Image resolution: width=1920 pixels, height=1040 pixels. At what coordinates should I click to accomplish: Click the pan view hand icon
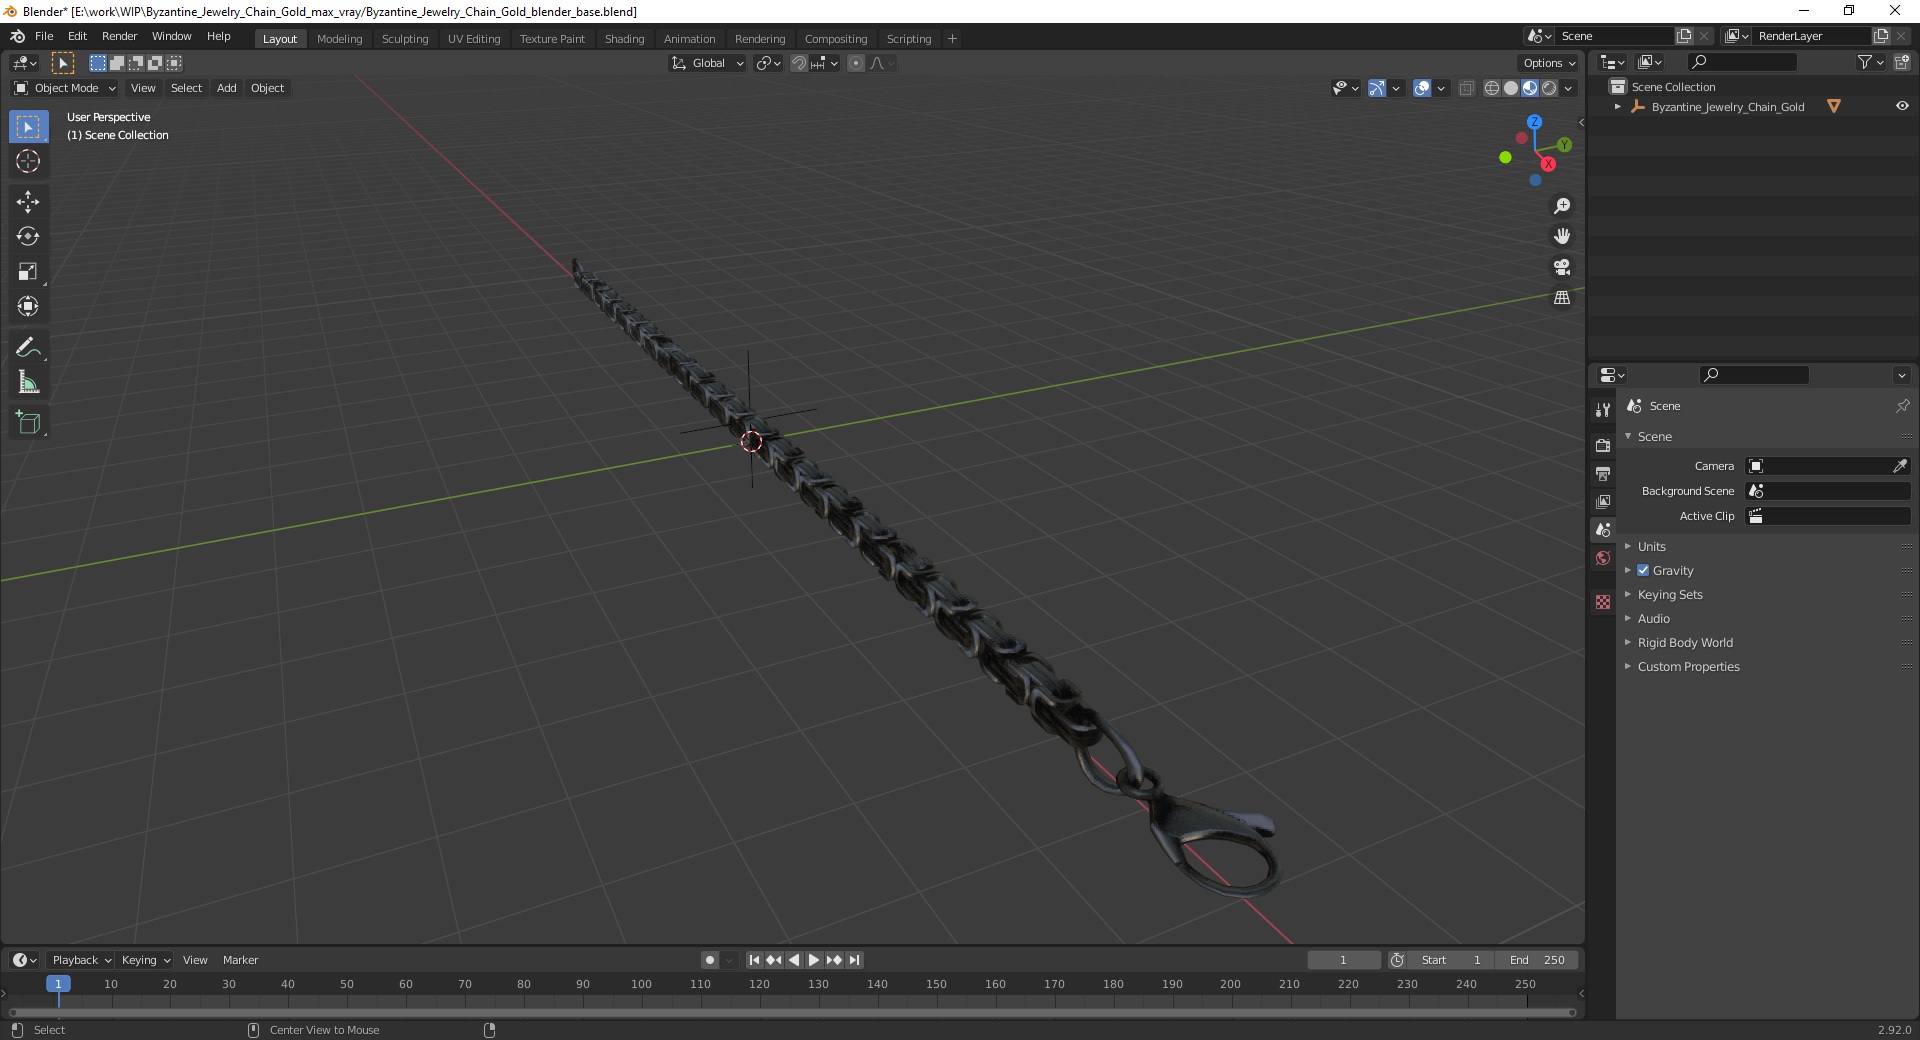pyautogui.click(x=1562, y=236)
